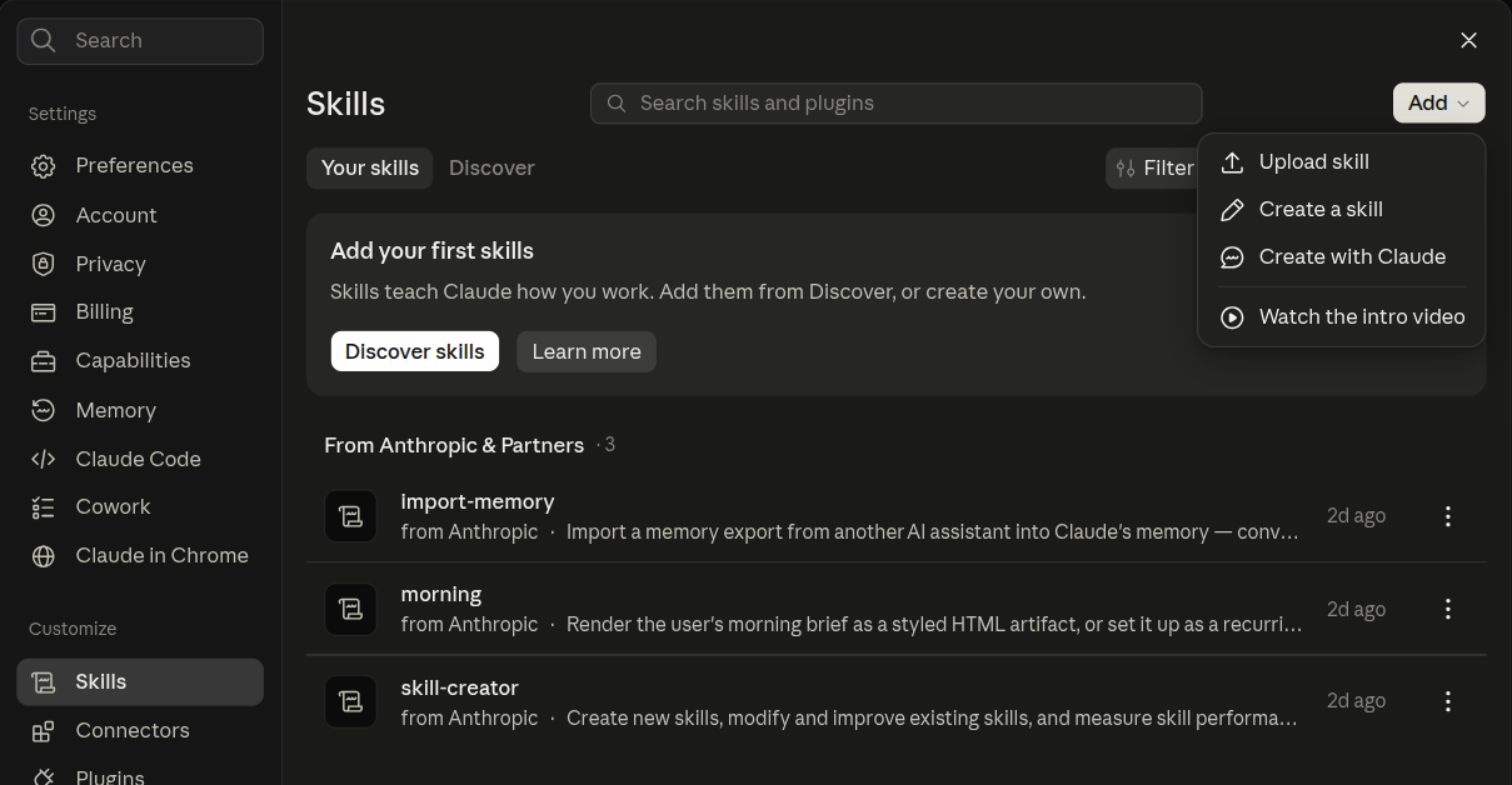Click the skill-creator description text

point(932,718)
